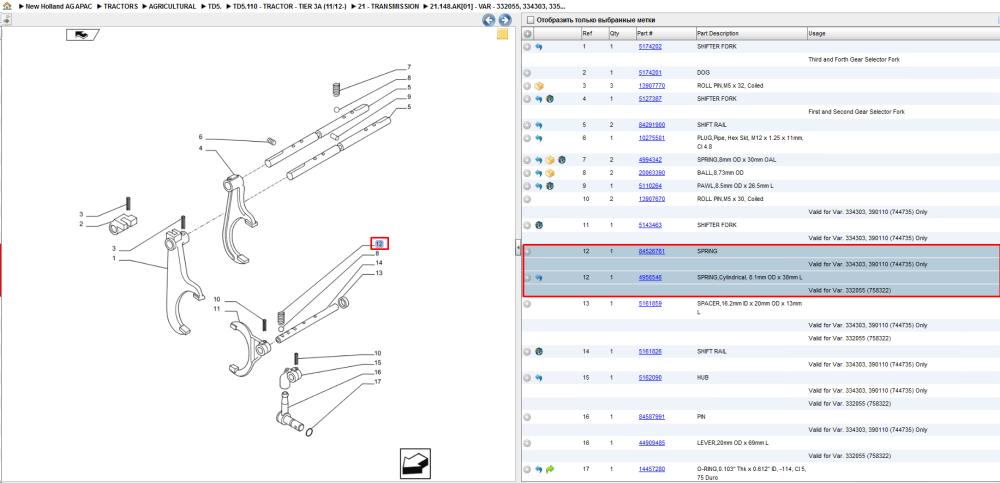Click the globe icon for SHIFT RAIL 5161826
This screenshot has width=1000, height=483.
[x=539, y=352]
